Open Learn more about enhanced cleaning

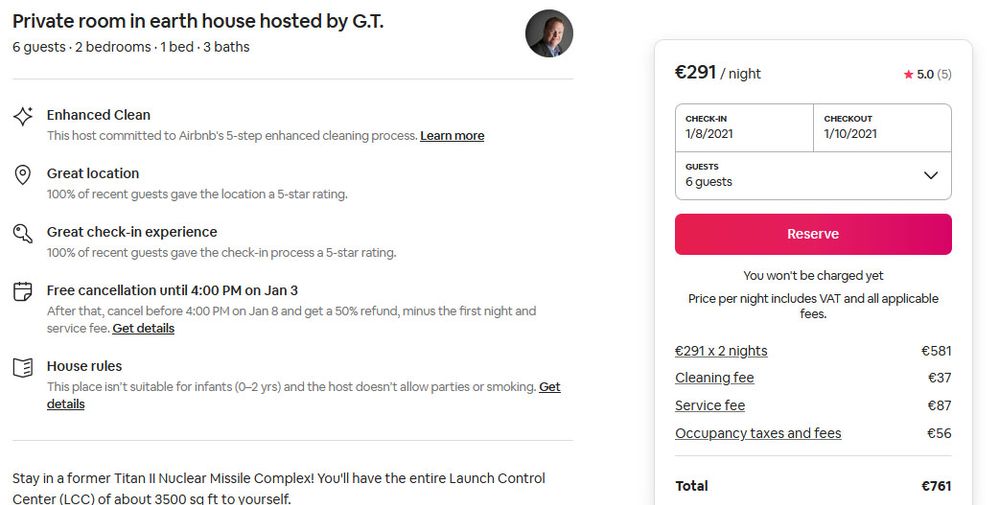pyautogui.click(x=452, y=136)
